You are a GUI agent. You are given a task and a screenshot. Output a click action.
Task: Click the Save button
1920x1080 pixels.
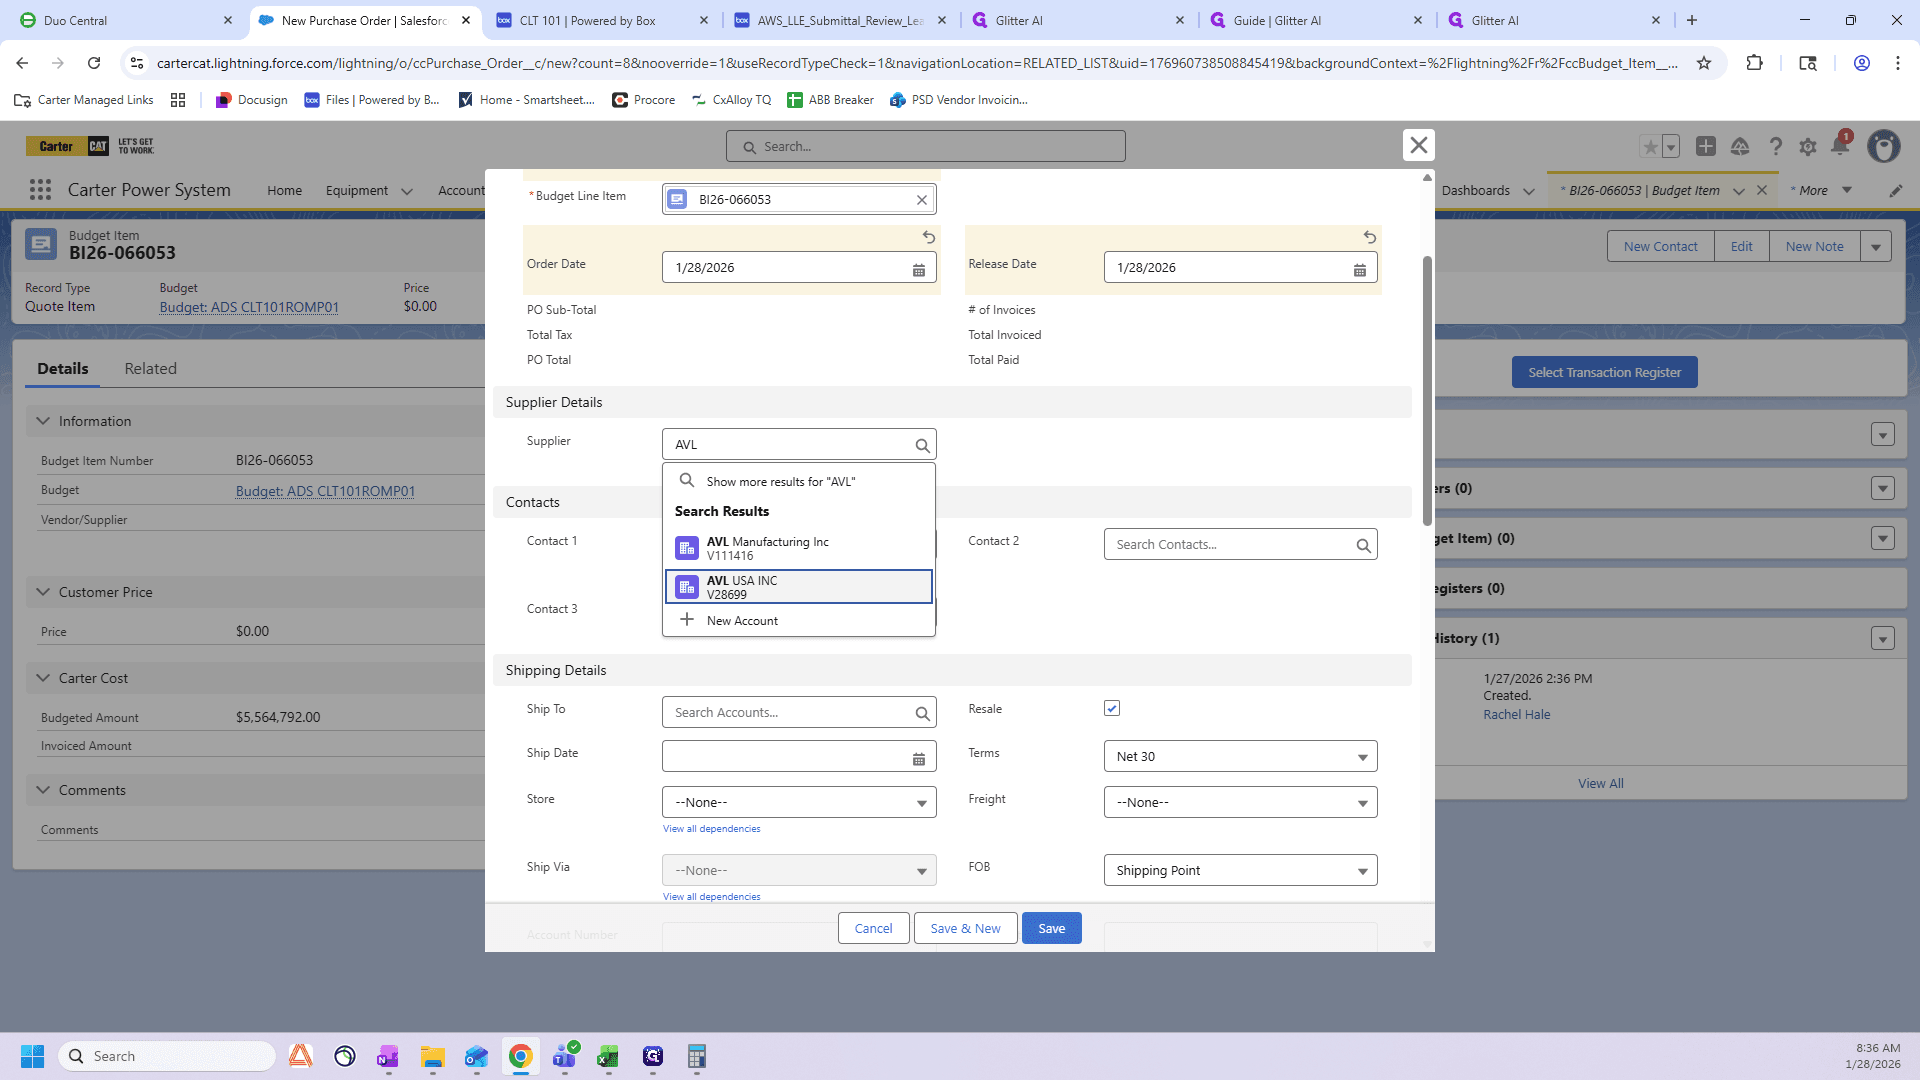point(1051,928)
